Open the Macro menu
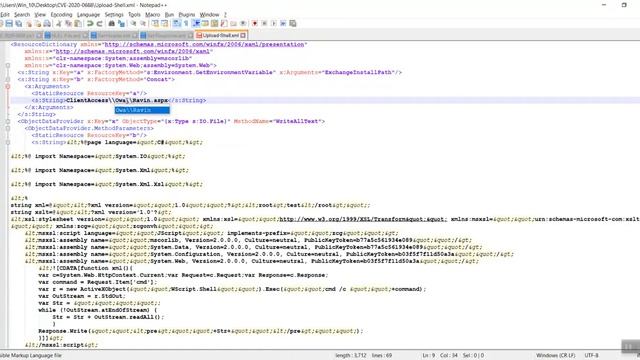640x360 pixels. click(x=153, y=15)
